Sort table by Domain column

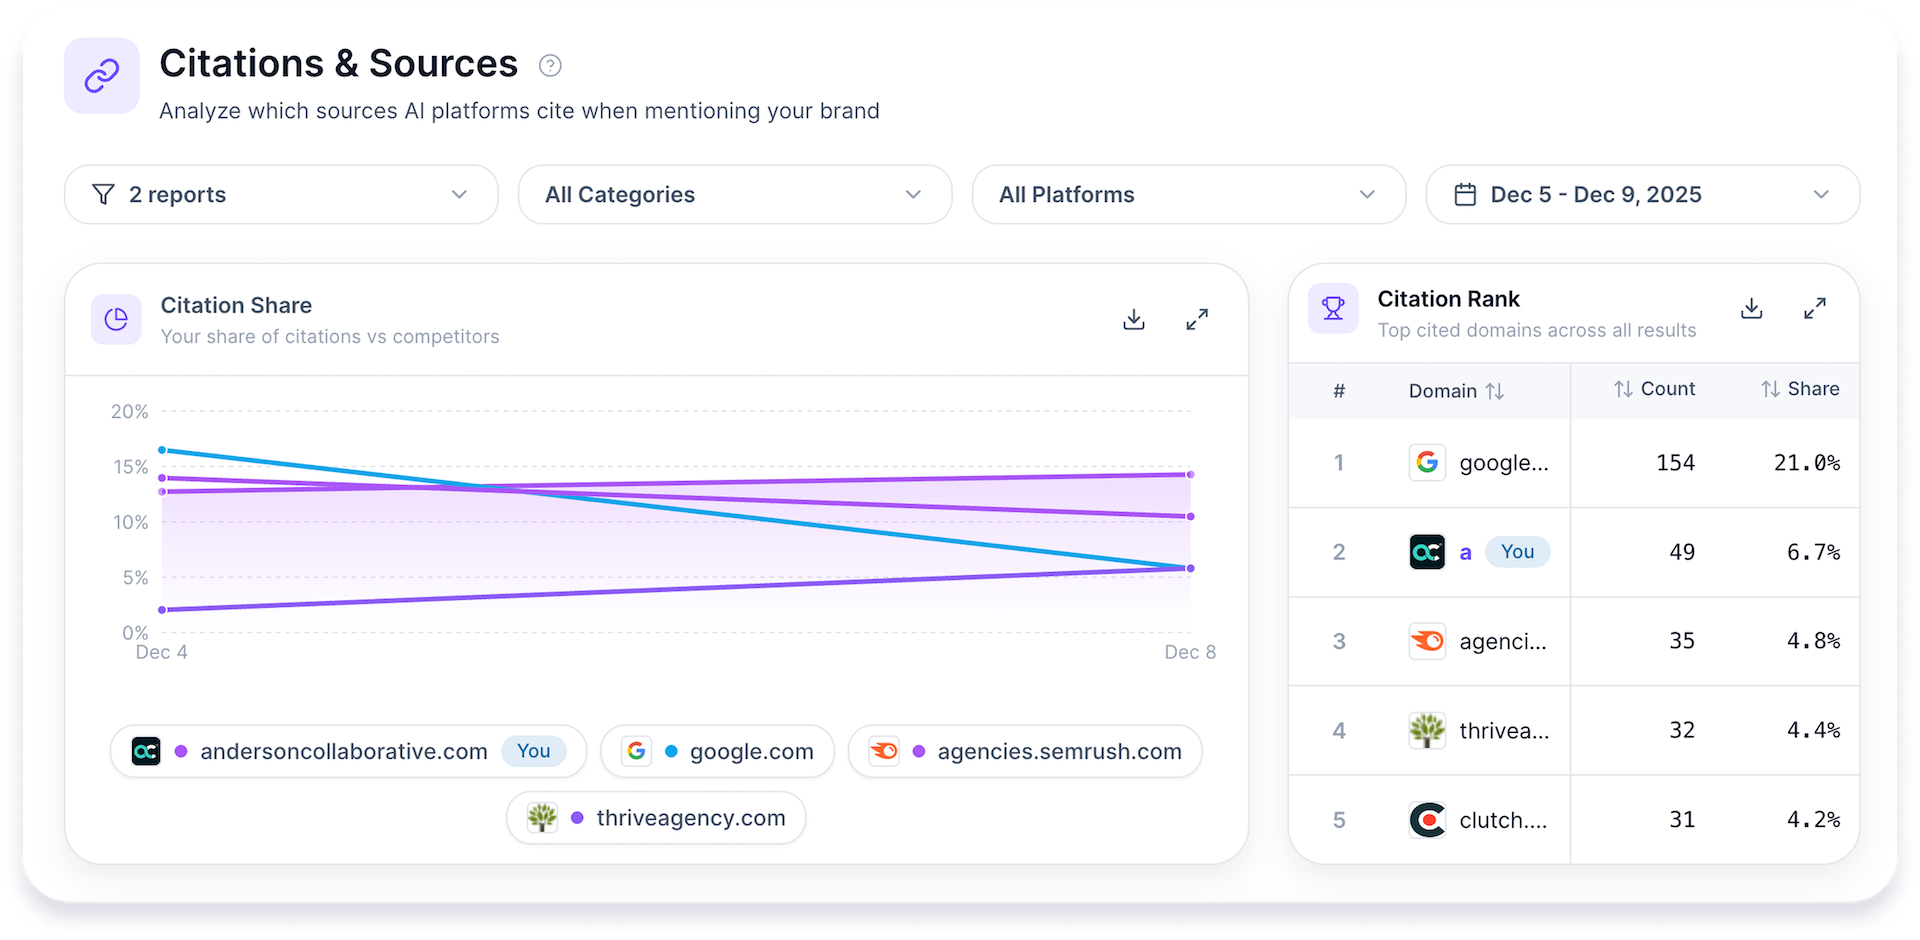pyautogui.click(x=1456, y=391)
